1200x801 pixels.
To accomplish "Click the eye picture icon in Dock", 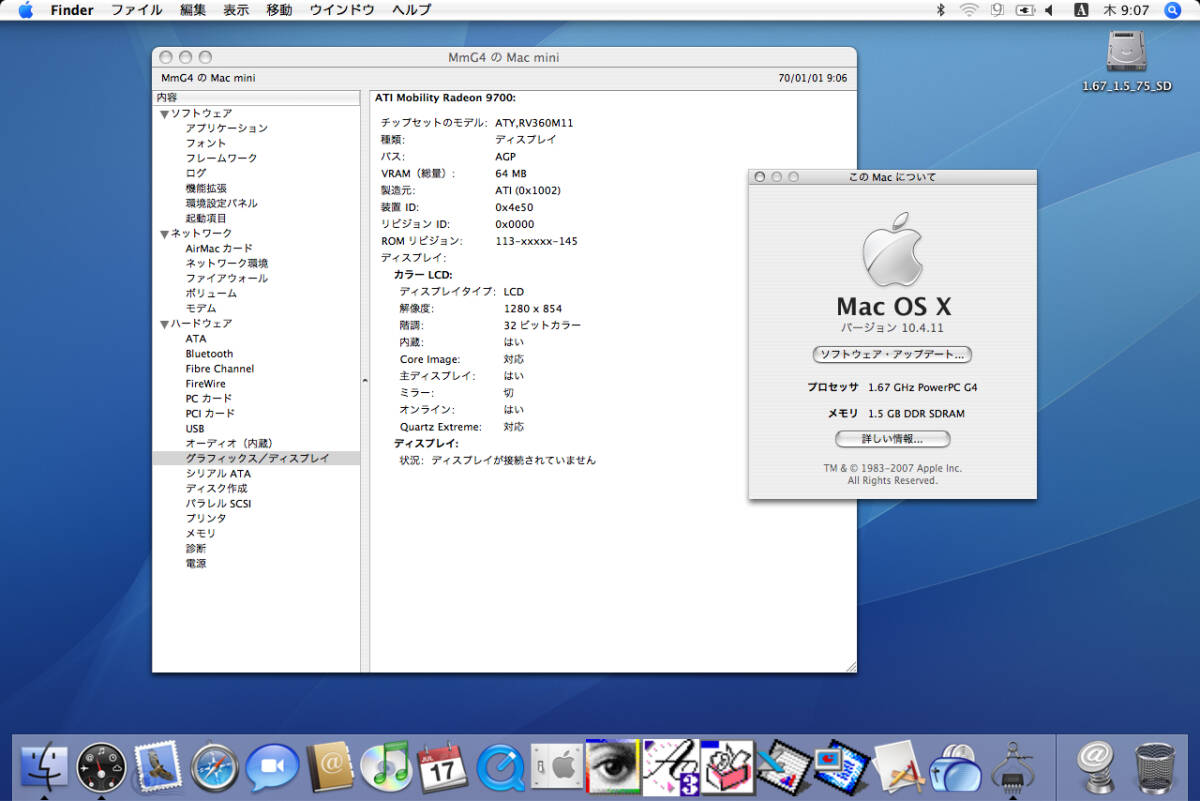I will tap(612, 767).
